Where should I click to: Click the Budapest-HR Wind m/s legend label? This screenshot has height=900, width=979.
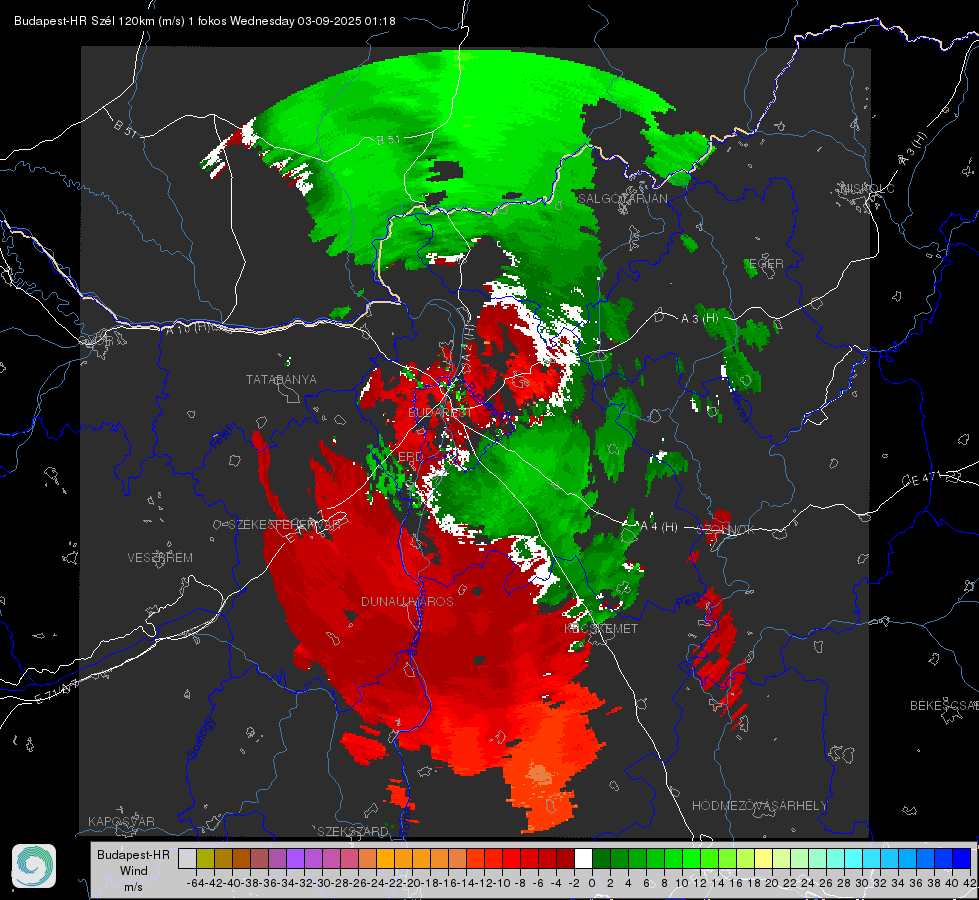[134, 871]
